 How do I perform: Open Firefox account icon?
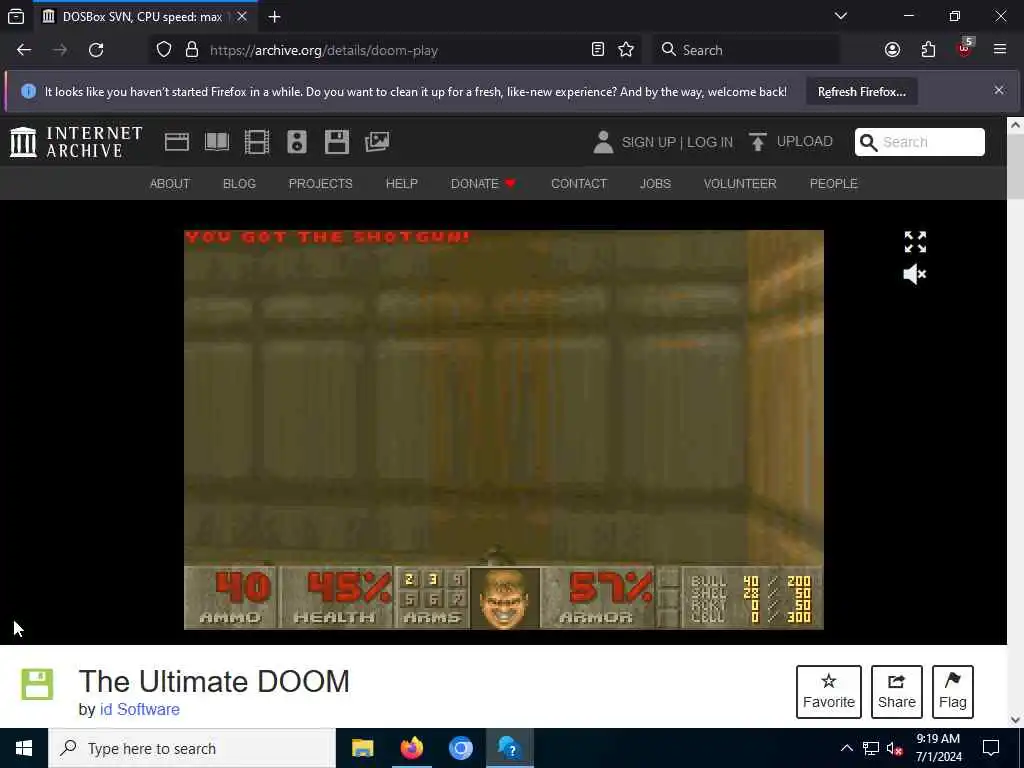892,50
